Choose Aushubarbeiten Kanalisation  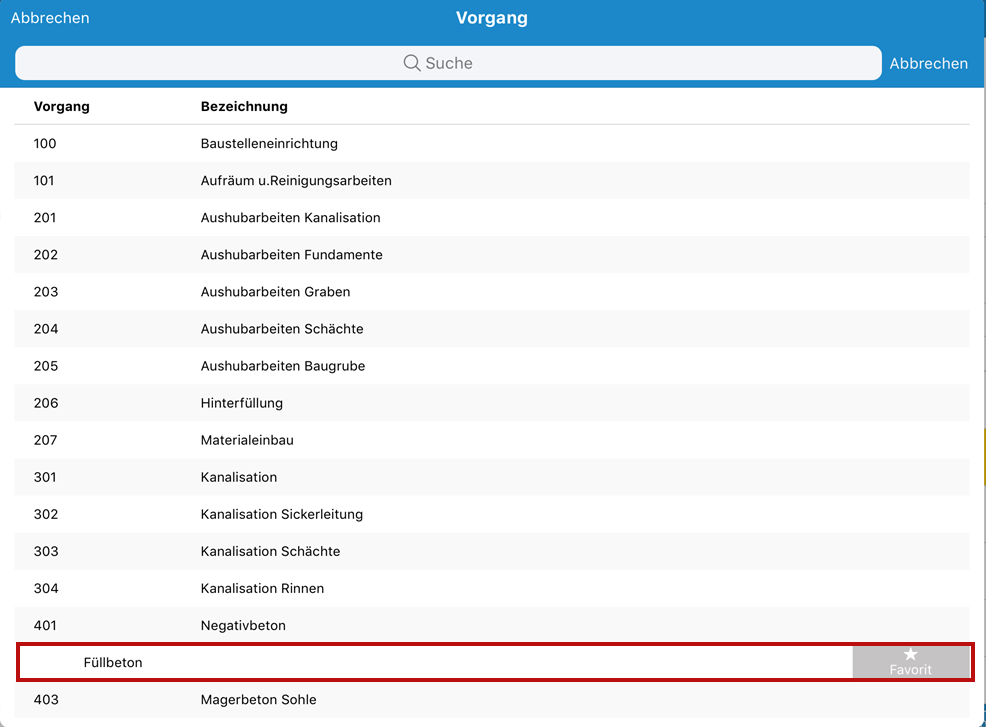pos(492,218)
